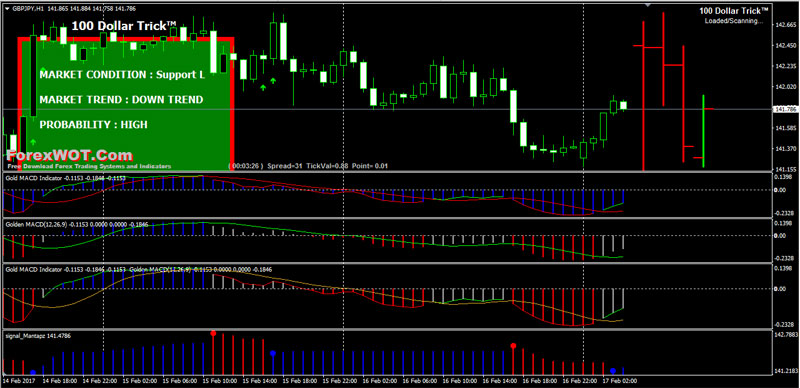Click the red signal dot near 16 Feb 14:00
This screenshot has height=388, width=800.
click(x=513, y=346)
